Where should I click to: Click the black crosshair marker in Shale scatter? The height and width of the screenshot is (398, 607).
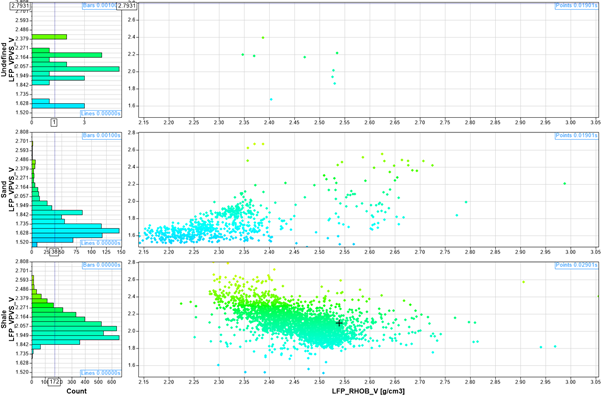click(x=340, y=323)
